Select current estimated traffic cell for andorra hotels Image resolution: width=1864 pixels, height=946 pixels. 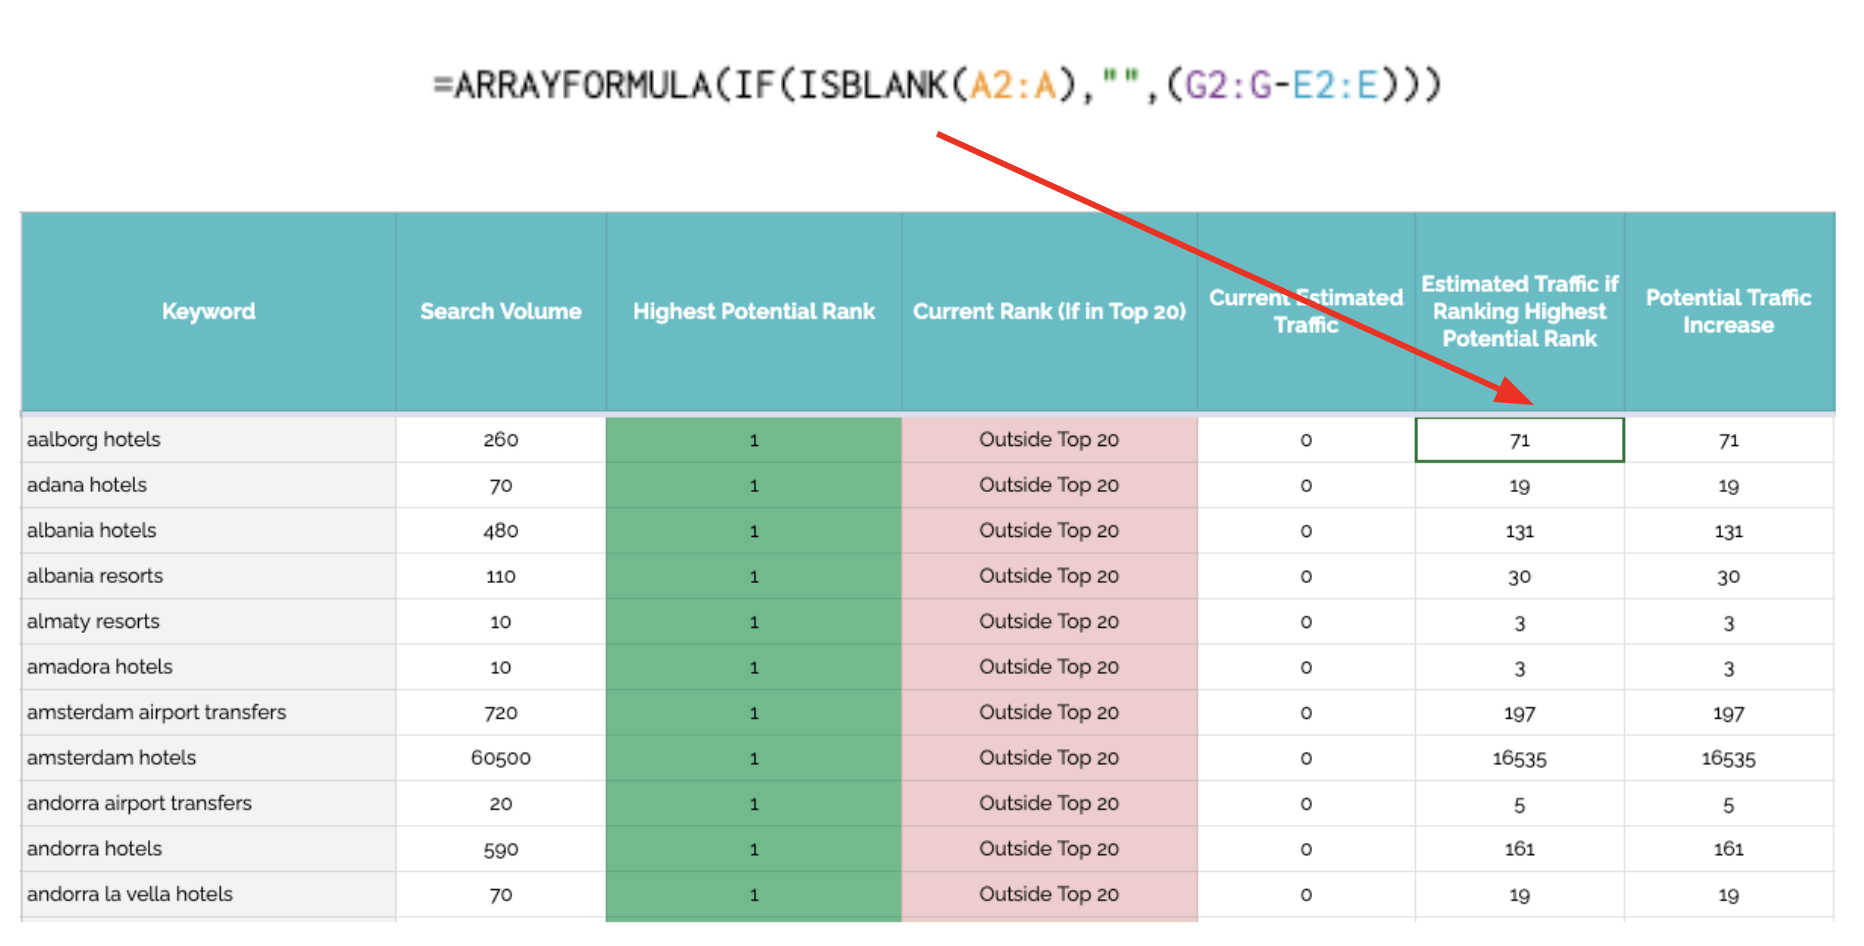(1305, 849)
